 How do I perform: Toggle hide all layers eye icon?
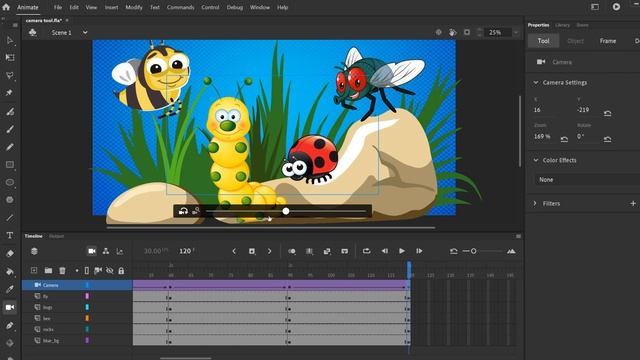click(109, 270)
